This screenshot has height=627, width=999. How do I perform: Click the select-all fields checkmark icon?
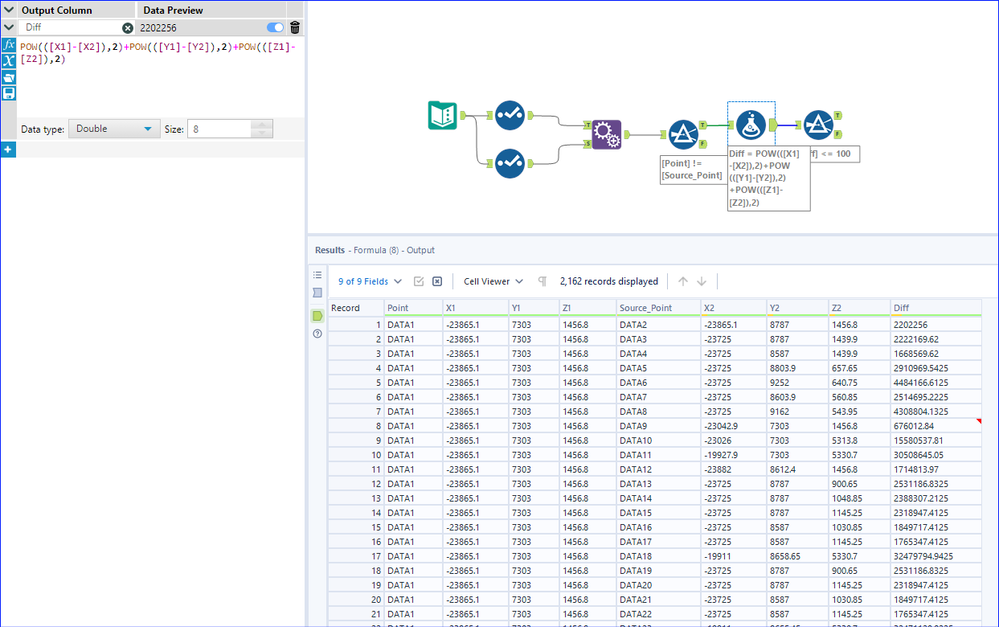pos(419,282)
